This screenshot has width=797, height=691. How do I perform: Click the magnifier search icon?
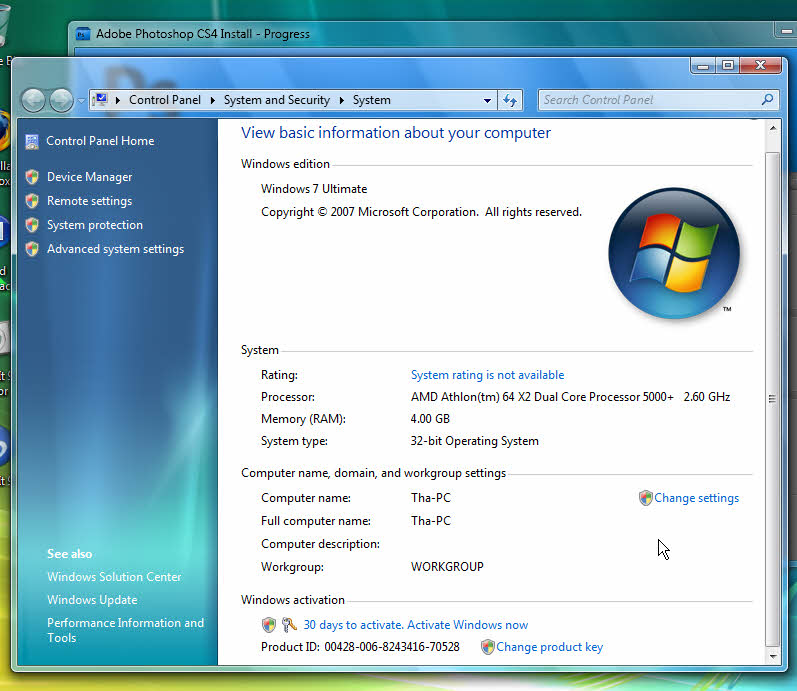click(768, 99)
